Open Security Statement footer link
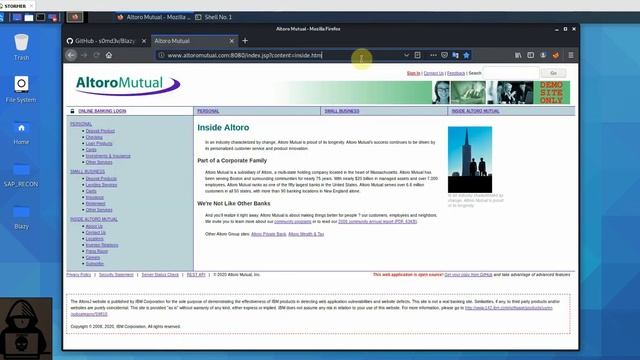640x360 pixels. [x=116, y=275]
